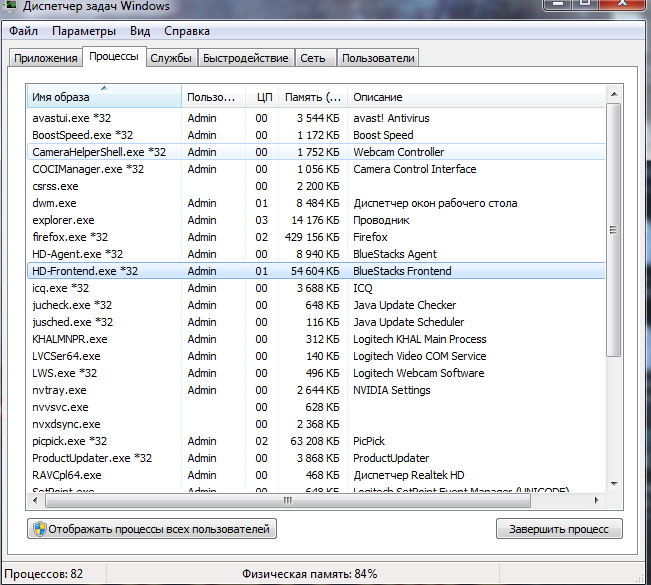
Task: Select the nvtray.exe process
Action: [316, 390]
